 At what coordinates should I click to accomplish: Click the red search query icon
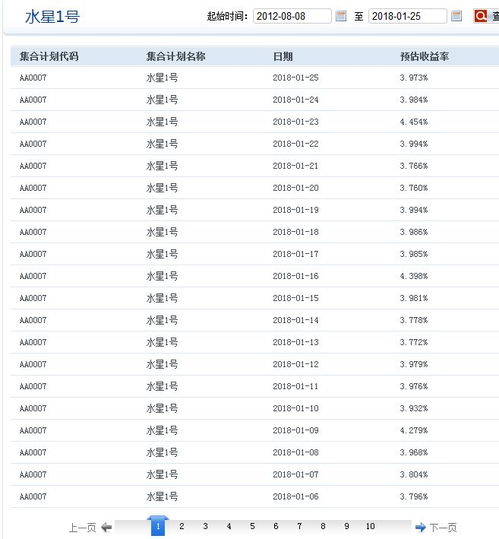pyautogui.click(x=480, y=16)
